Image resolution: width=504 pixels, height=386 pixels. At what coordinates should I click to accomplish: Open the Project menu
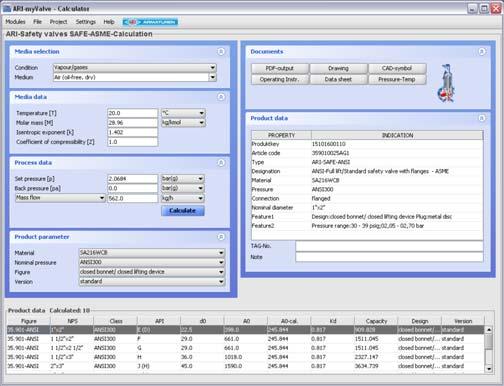(58, 22)
